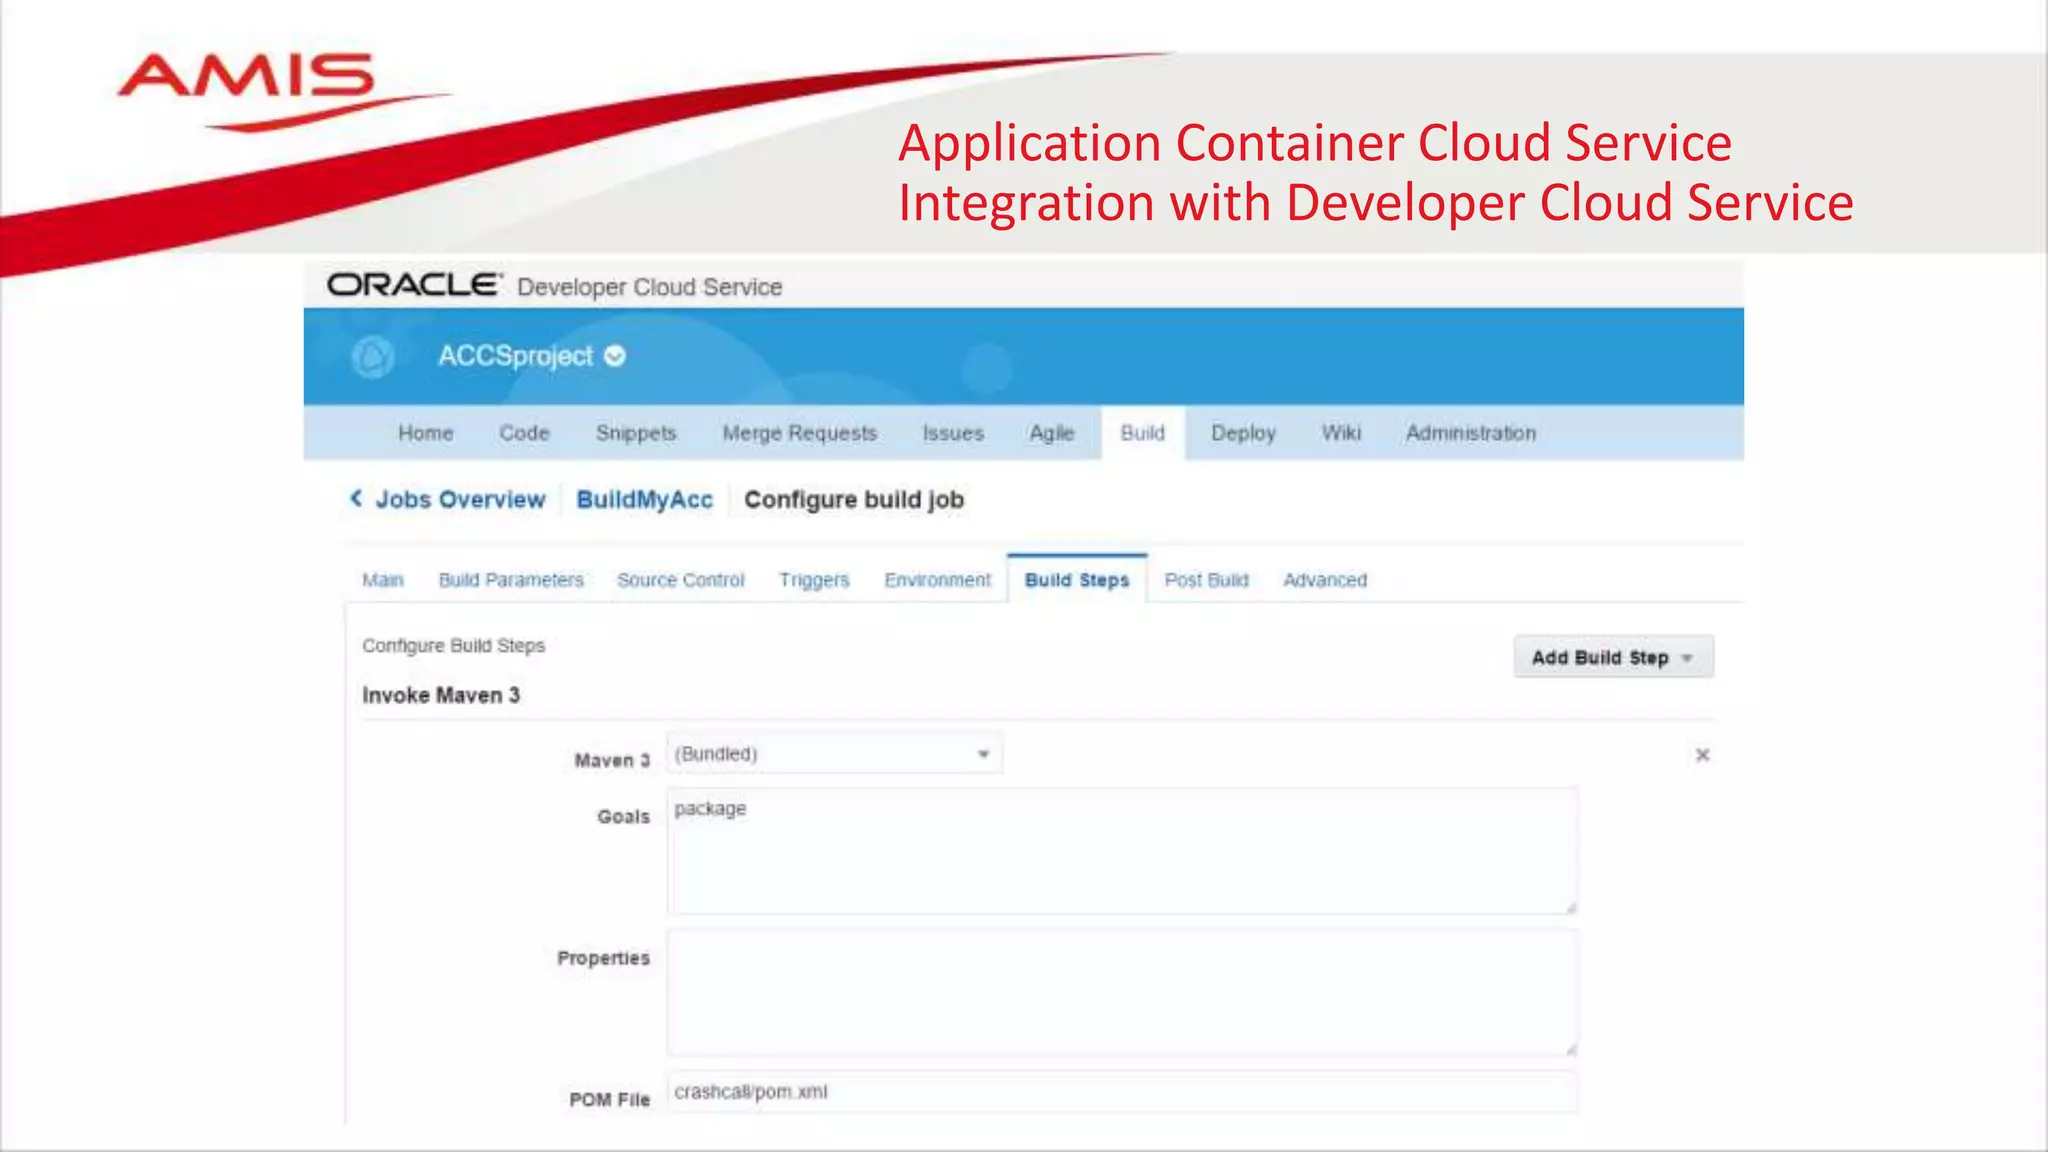
Task: Select the Build Steps tab
Action: point(1077,580)
